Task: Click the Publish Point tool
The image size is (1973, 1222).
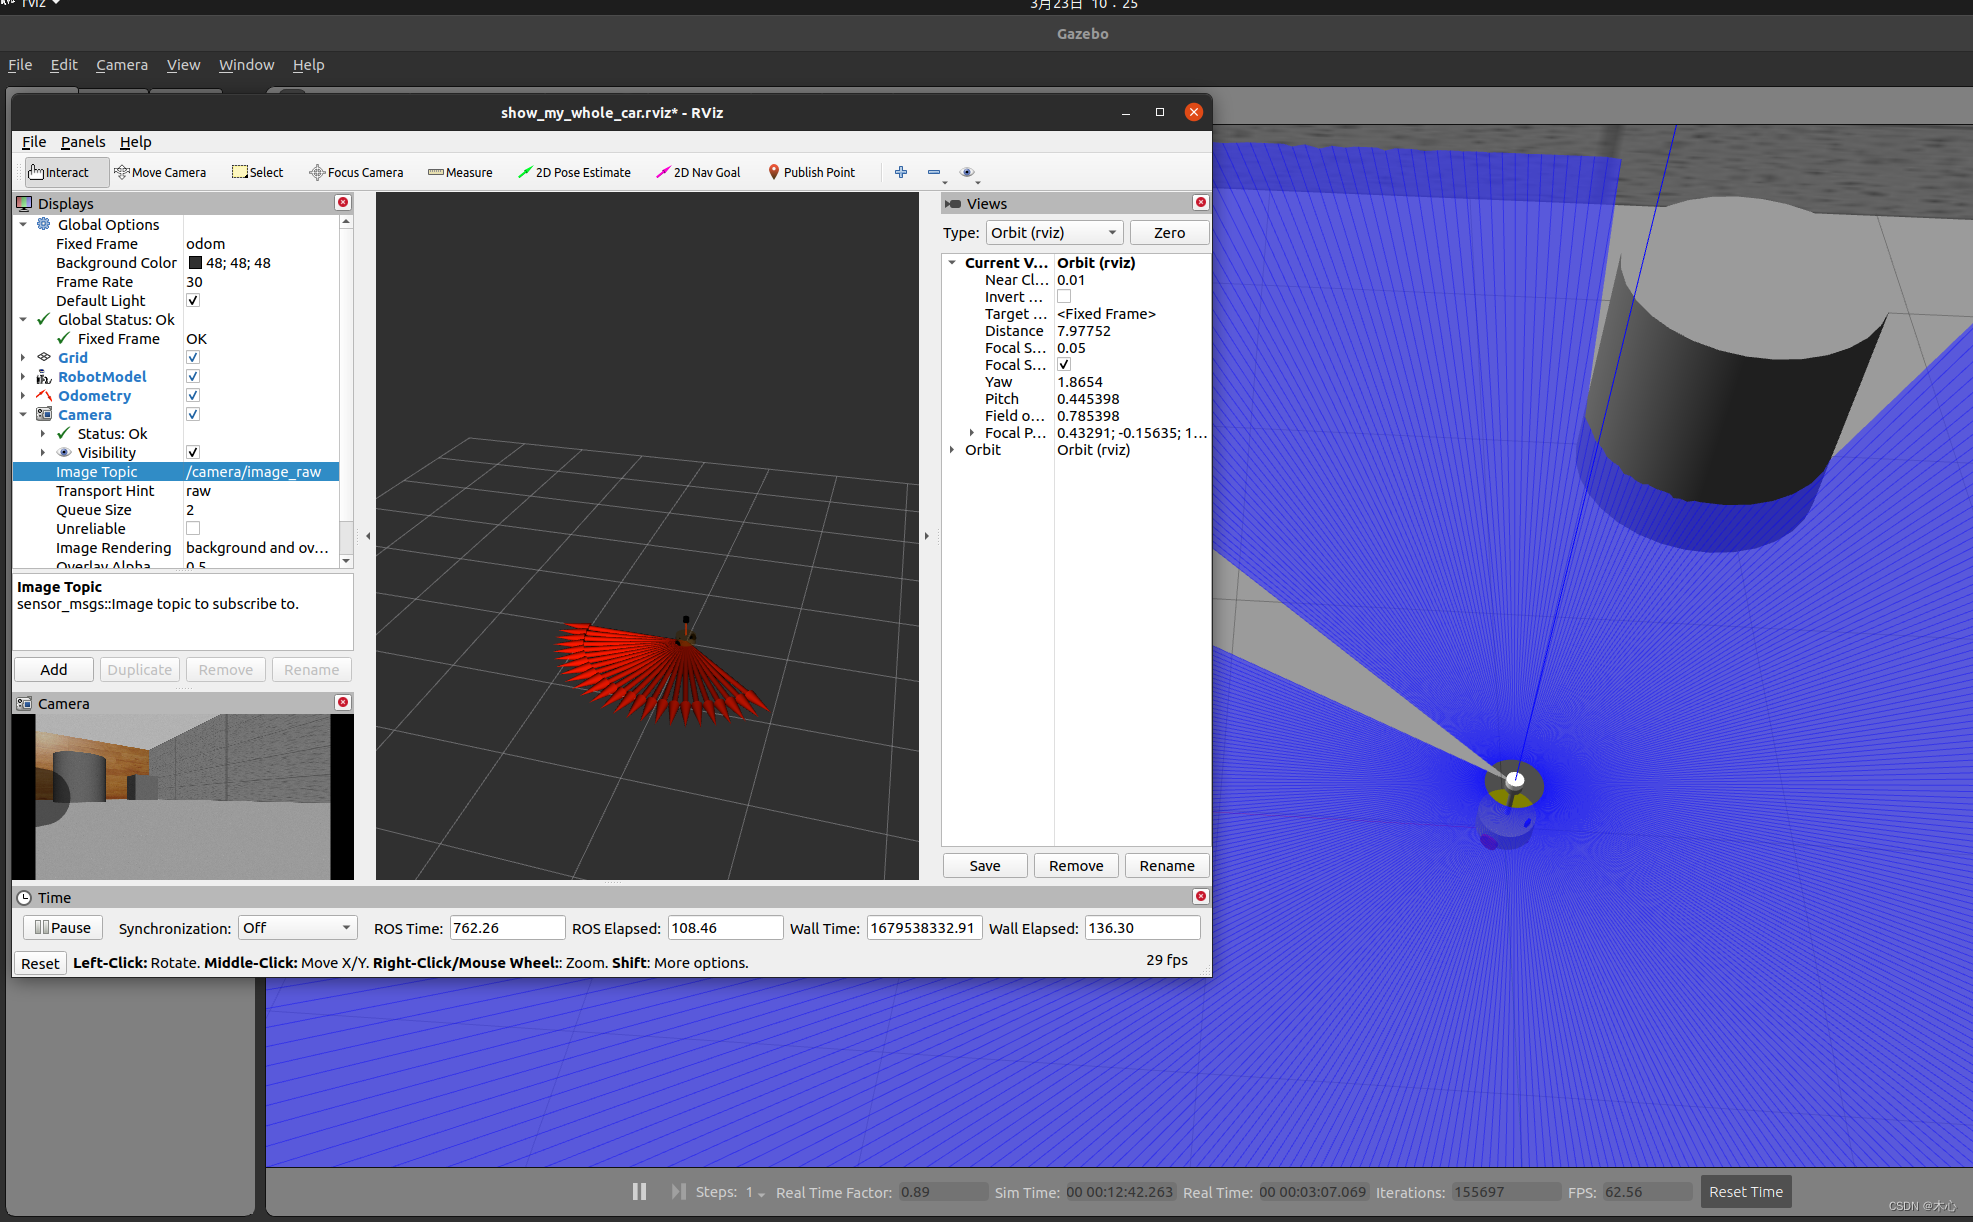Action: tap(811, 172)
